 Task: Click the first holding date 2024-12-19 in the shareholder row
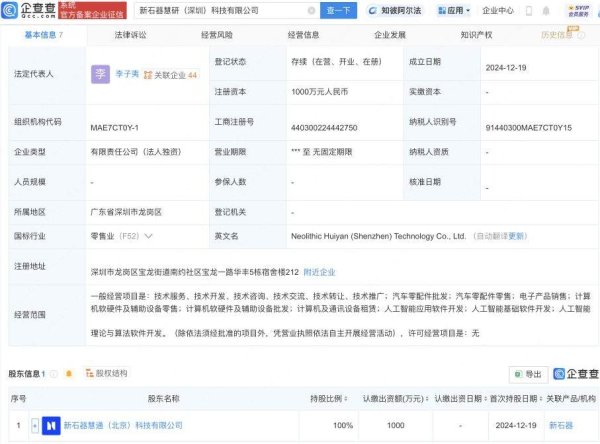click(516, 425)
